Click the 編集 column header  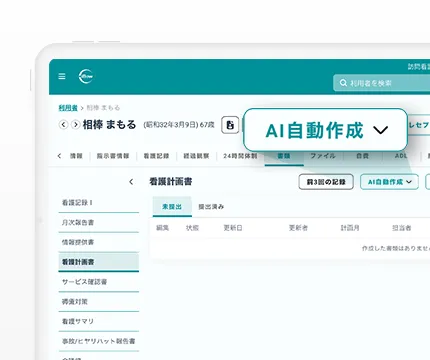(163, 228)
